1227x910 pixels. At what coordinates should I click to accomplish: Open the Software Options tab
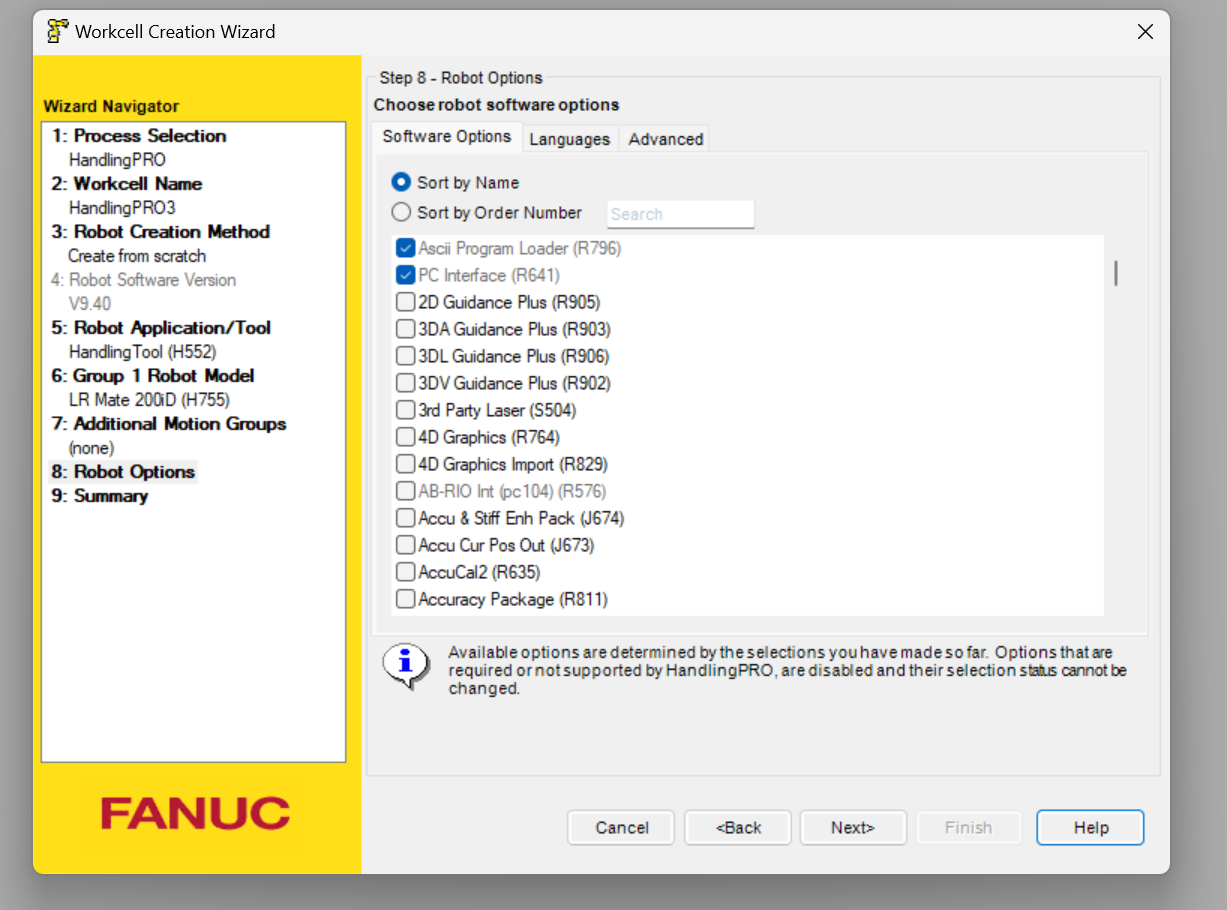(447, 137)
